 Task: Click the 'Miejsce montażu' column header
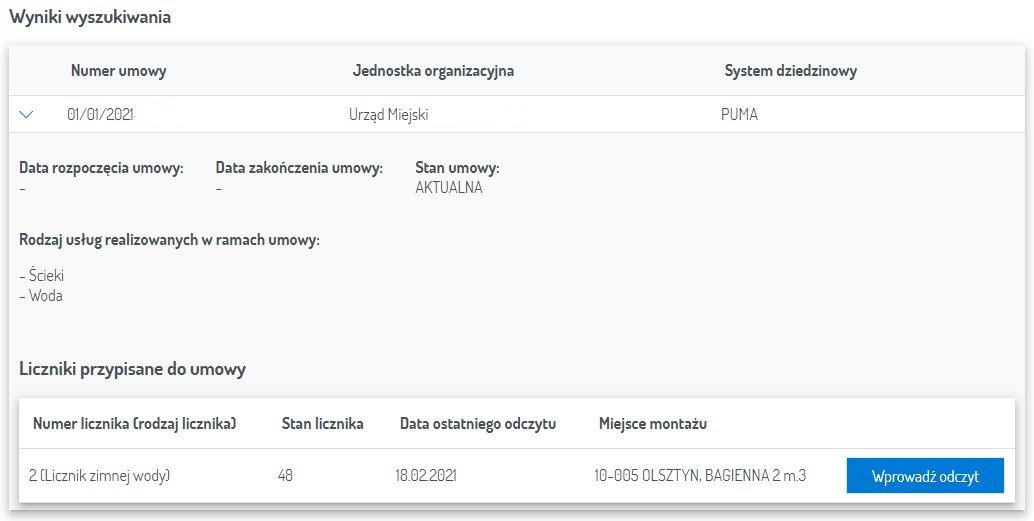652,424
